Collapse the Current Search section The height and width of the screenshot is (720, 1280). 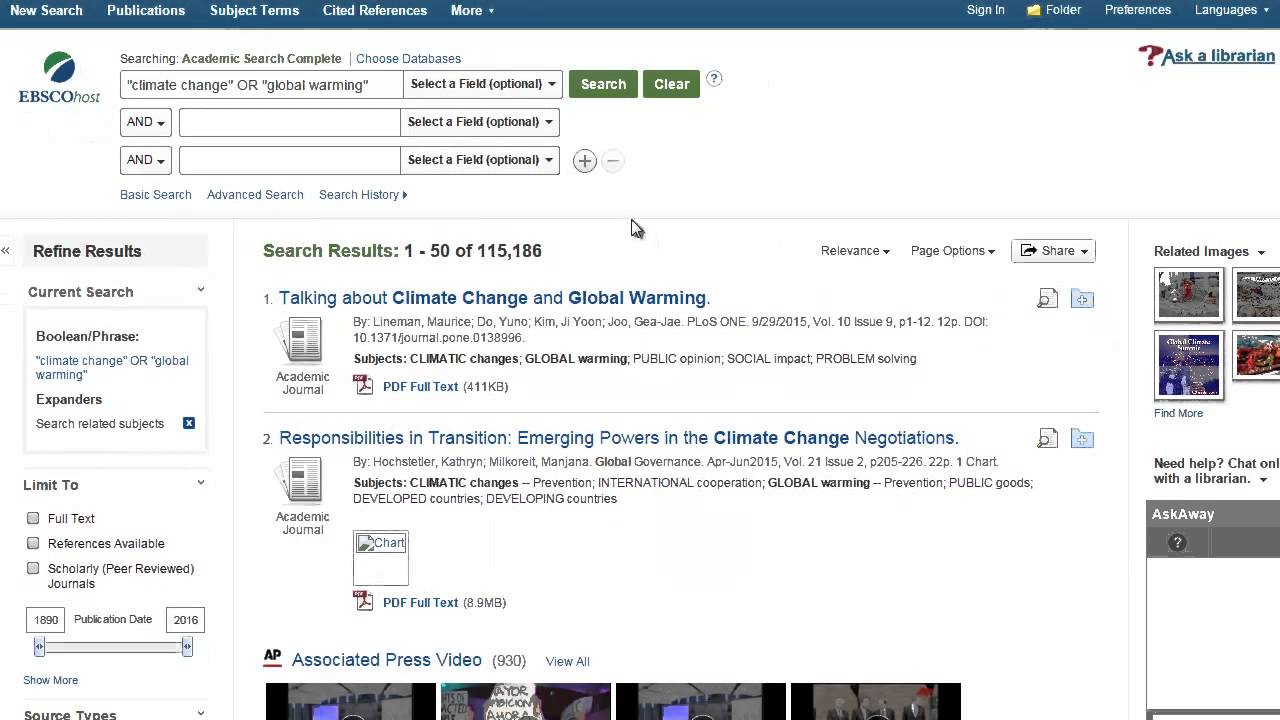click(x=201, y=290)
